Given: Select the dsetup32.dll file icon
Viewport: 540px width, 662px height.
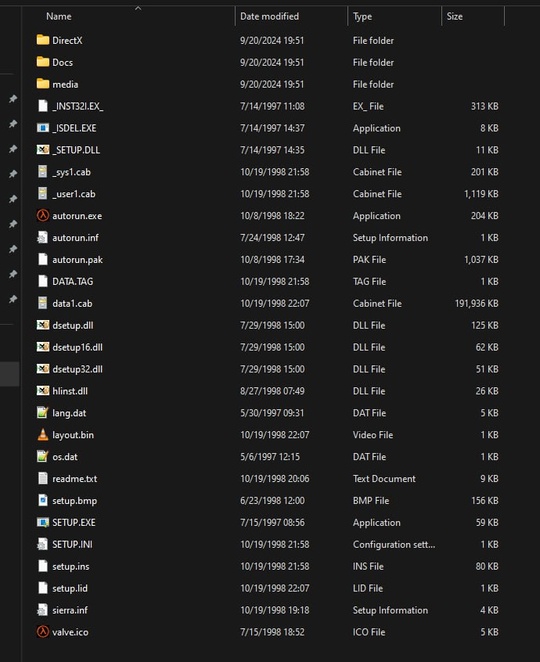Looking at the screenshot, I should (x=43, y=369).
